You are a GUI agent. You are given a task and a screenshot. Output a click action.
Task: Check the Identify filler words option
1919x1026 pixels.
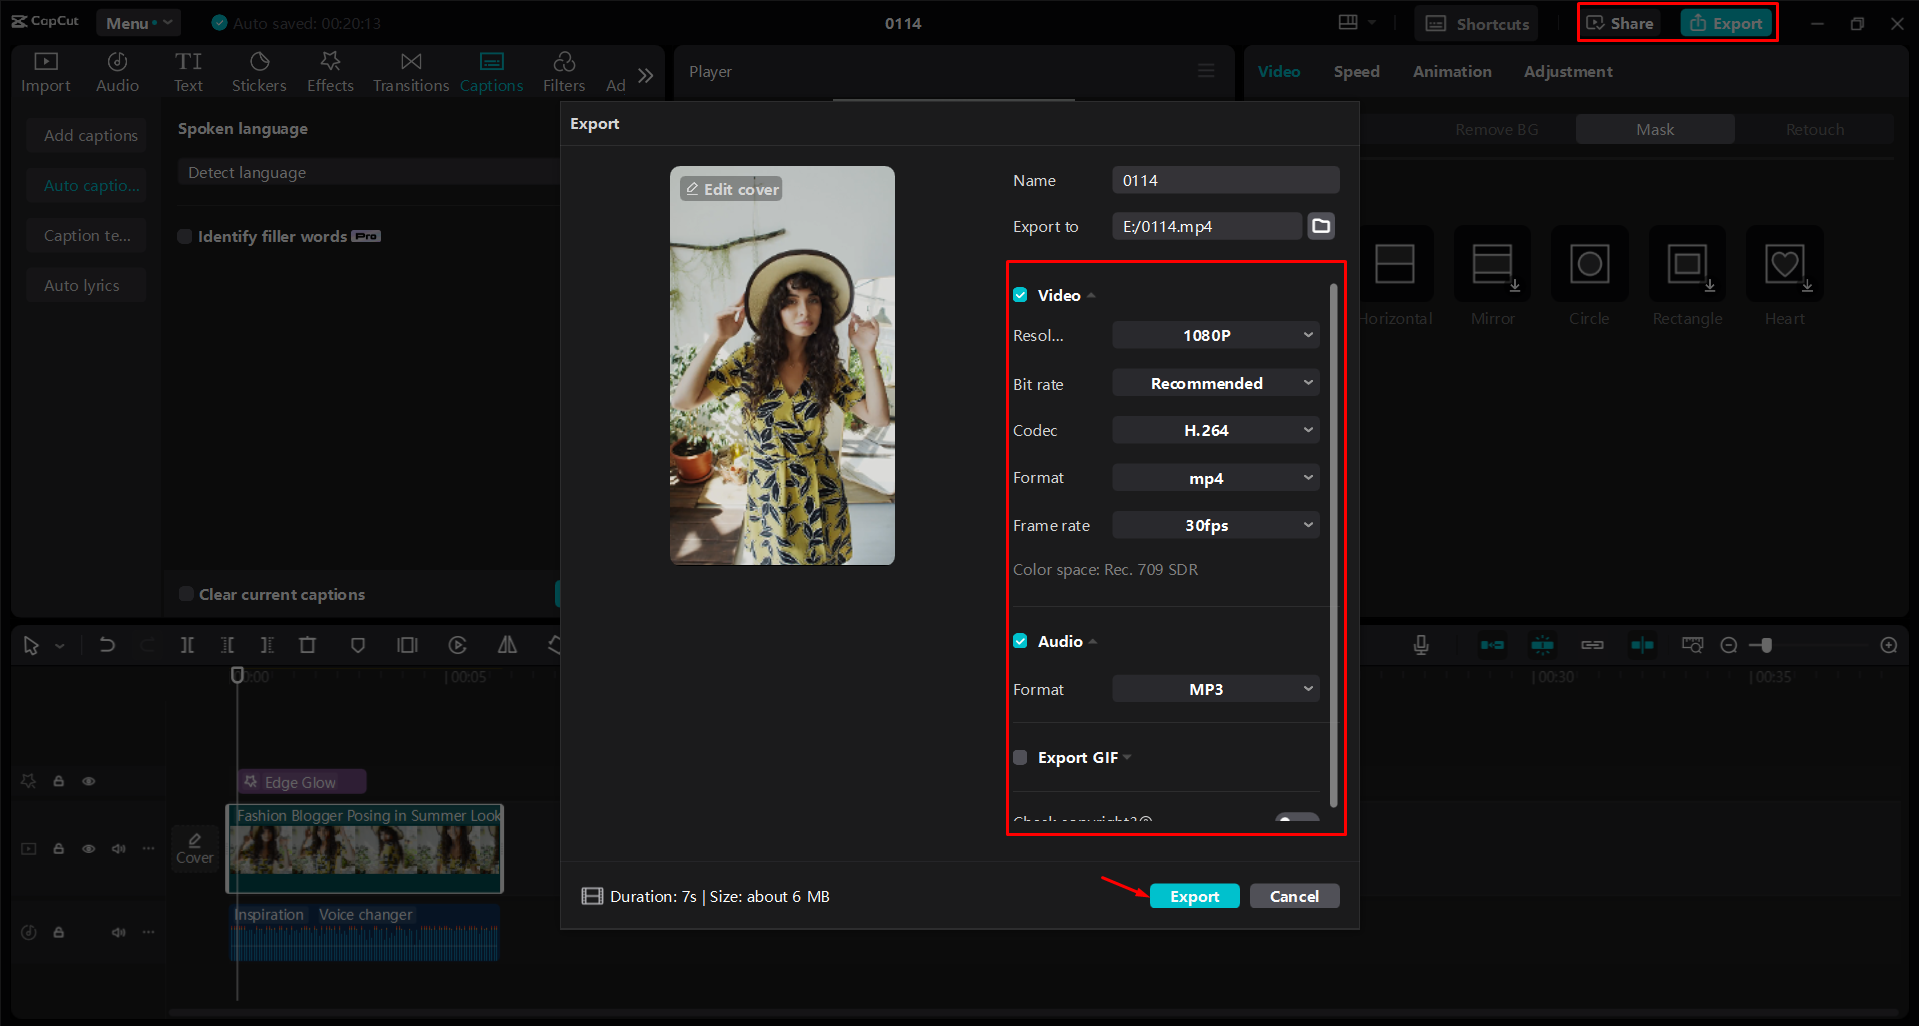185,236
